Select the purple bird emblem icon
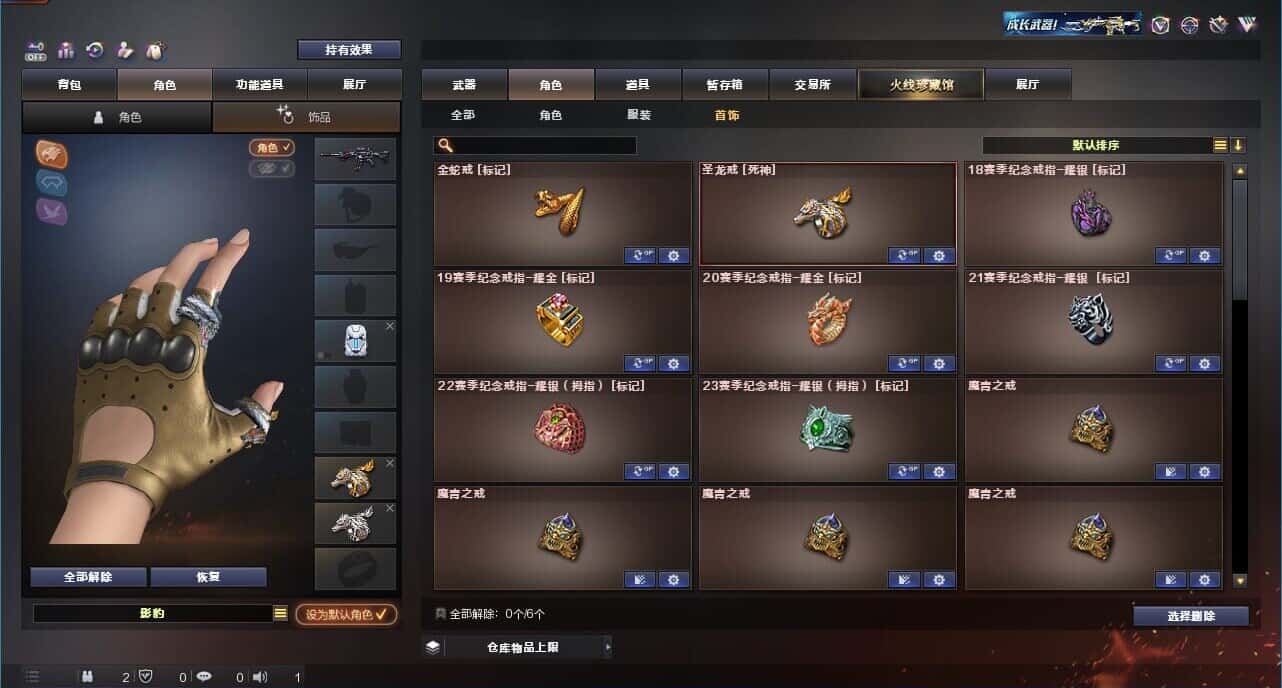 [x=52, y=211]
